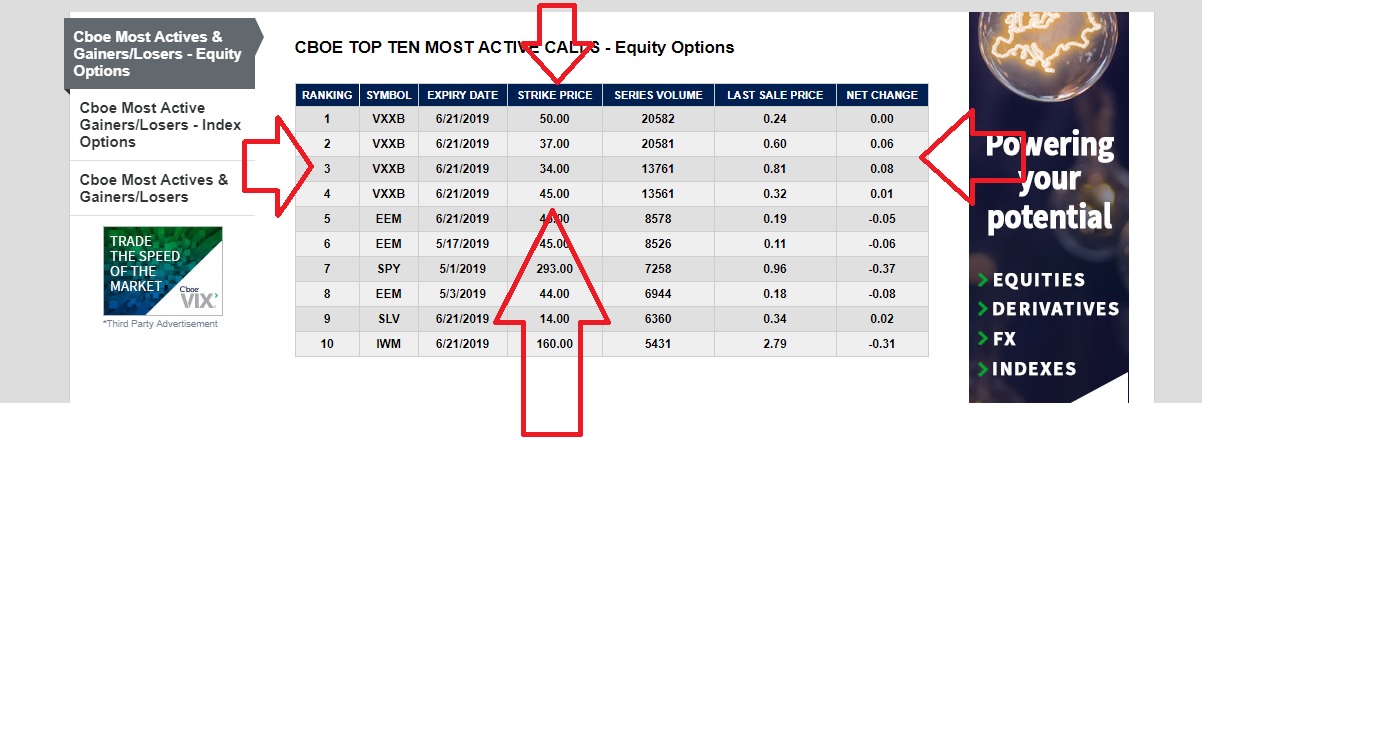Open Cboe Most Active Index Options page
This screenshot has height=746, width=1398.
click(161, 125)
